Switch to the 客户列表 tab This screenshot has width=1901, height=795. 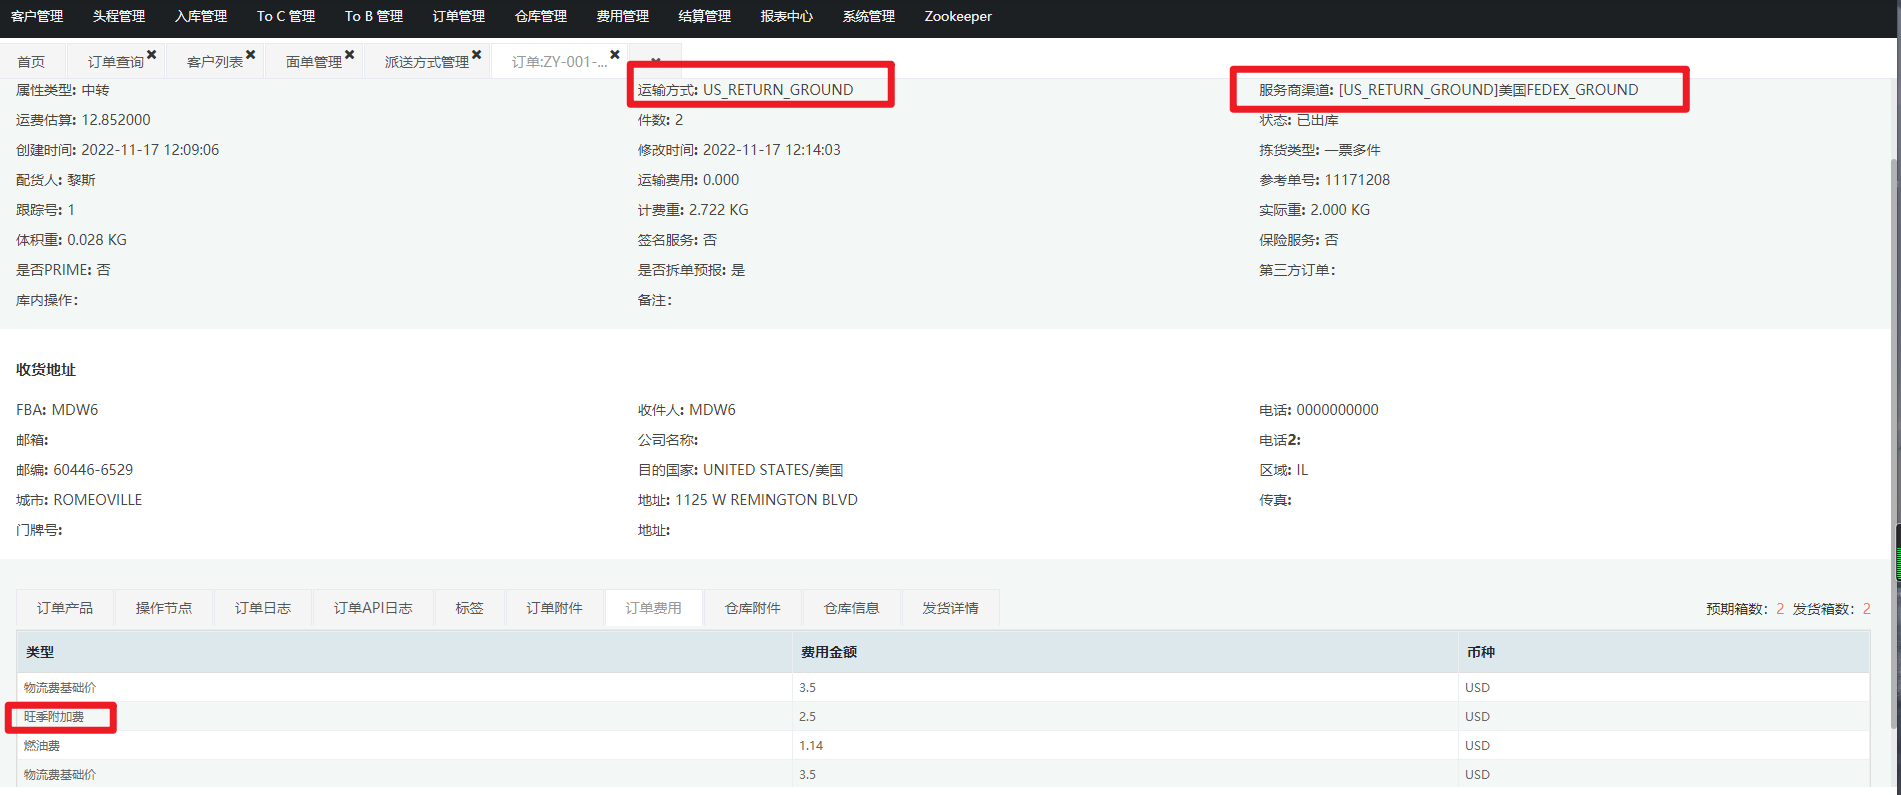[x=215, y=62]
